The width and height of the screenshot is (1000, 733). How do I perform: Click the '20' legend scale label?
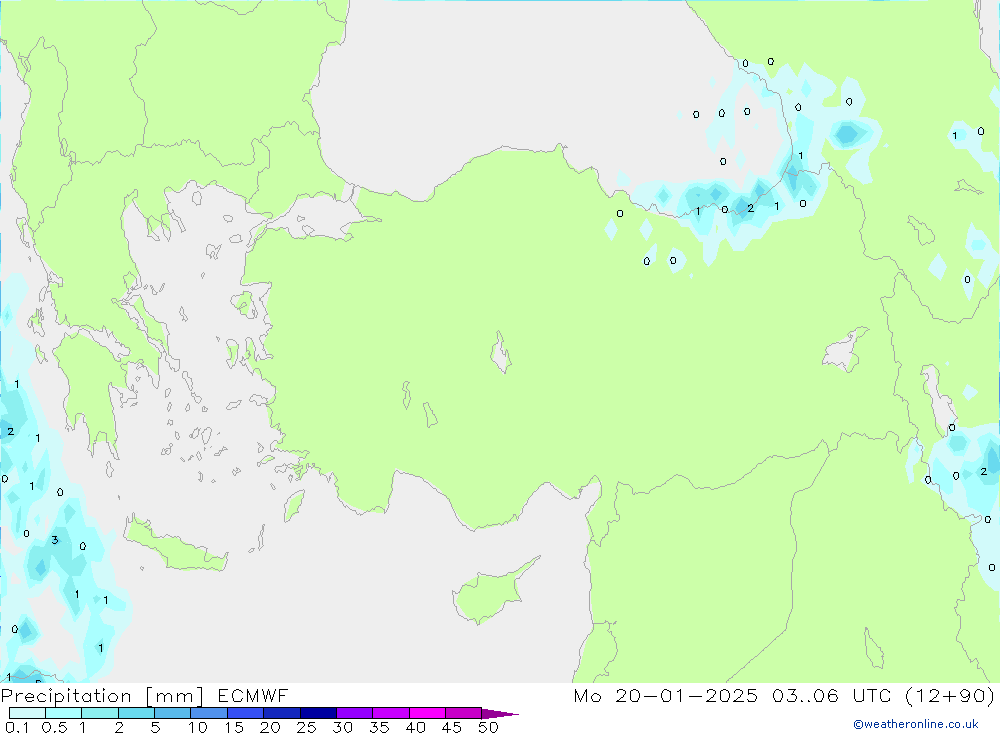[x=270, y=727]
